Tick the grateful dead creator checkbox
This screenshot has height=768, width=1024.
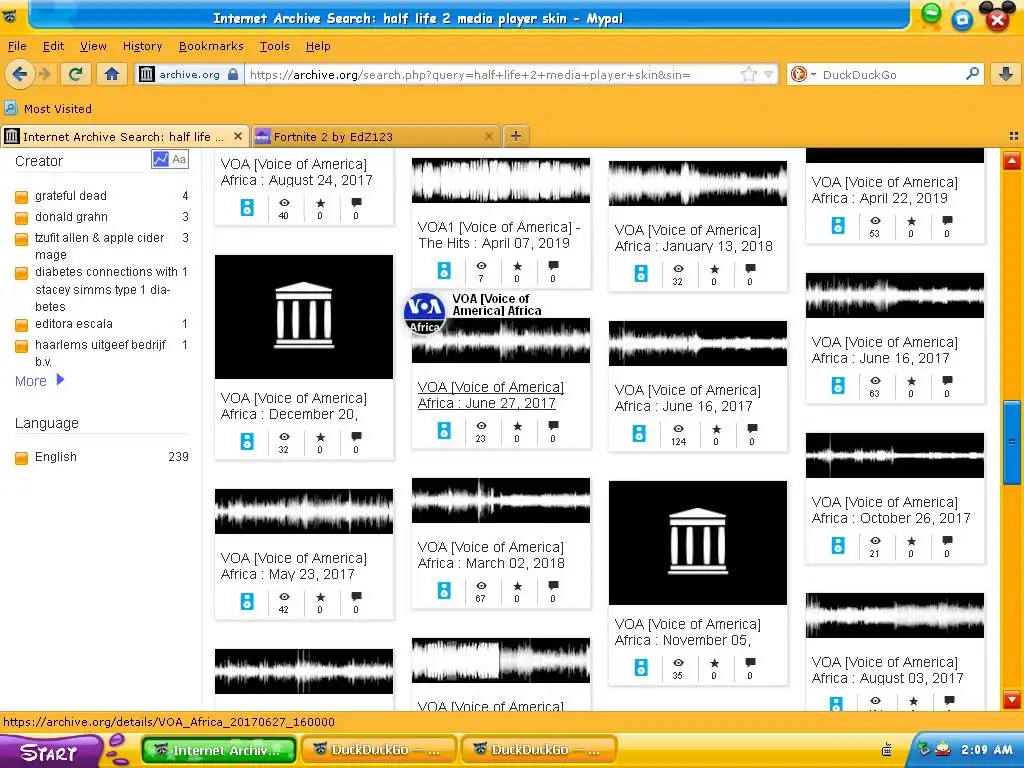[22, 197]
